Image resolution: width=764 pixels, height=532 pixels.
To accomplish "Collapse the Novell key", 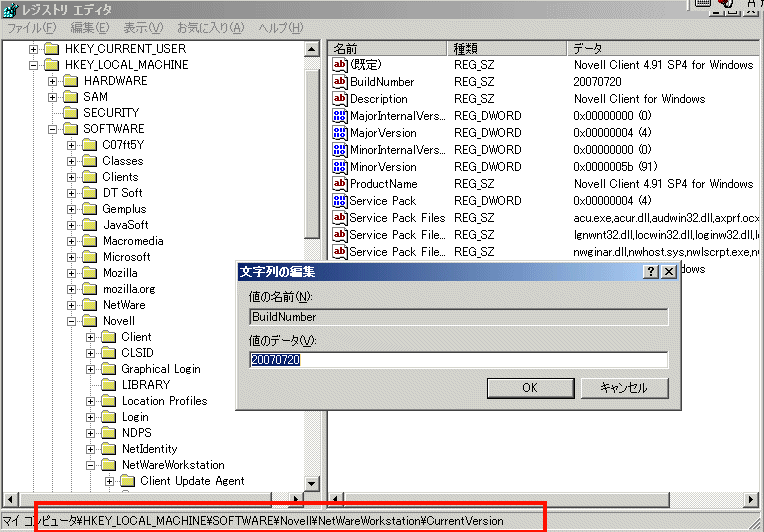I will click(x=71, y=321).
